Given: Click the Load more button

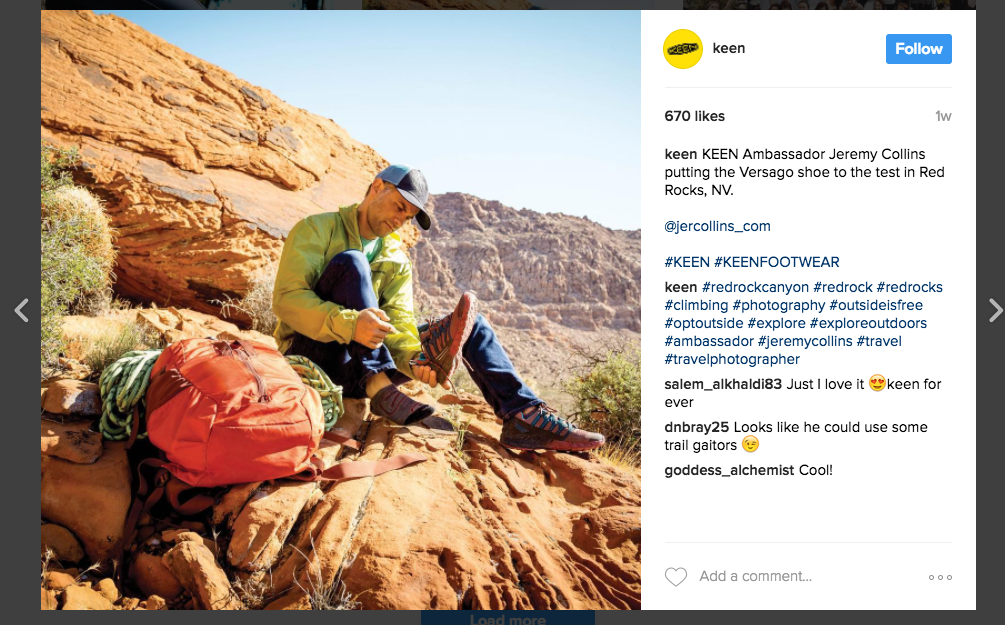Looking at the screenshot, I should click(508, 619).
